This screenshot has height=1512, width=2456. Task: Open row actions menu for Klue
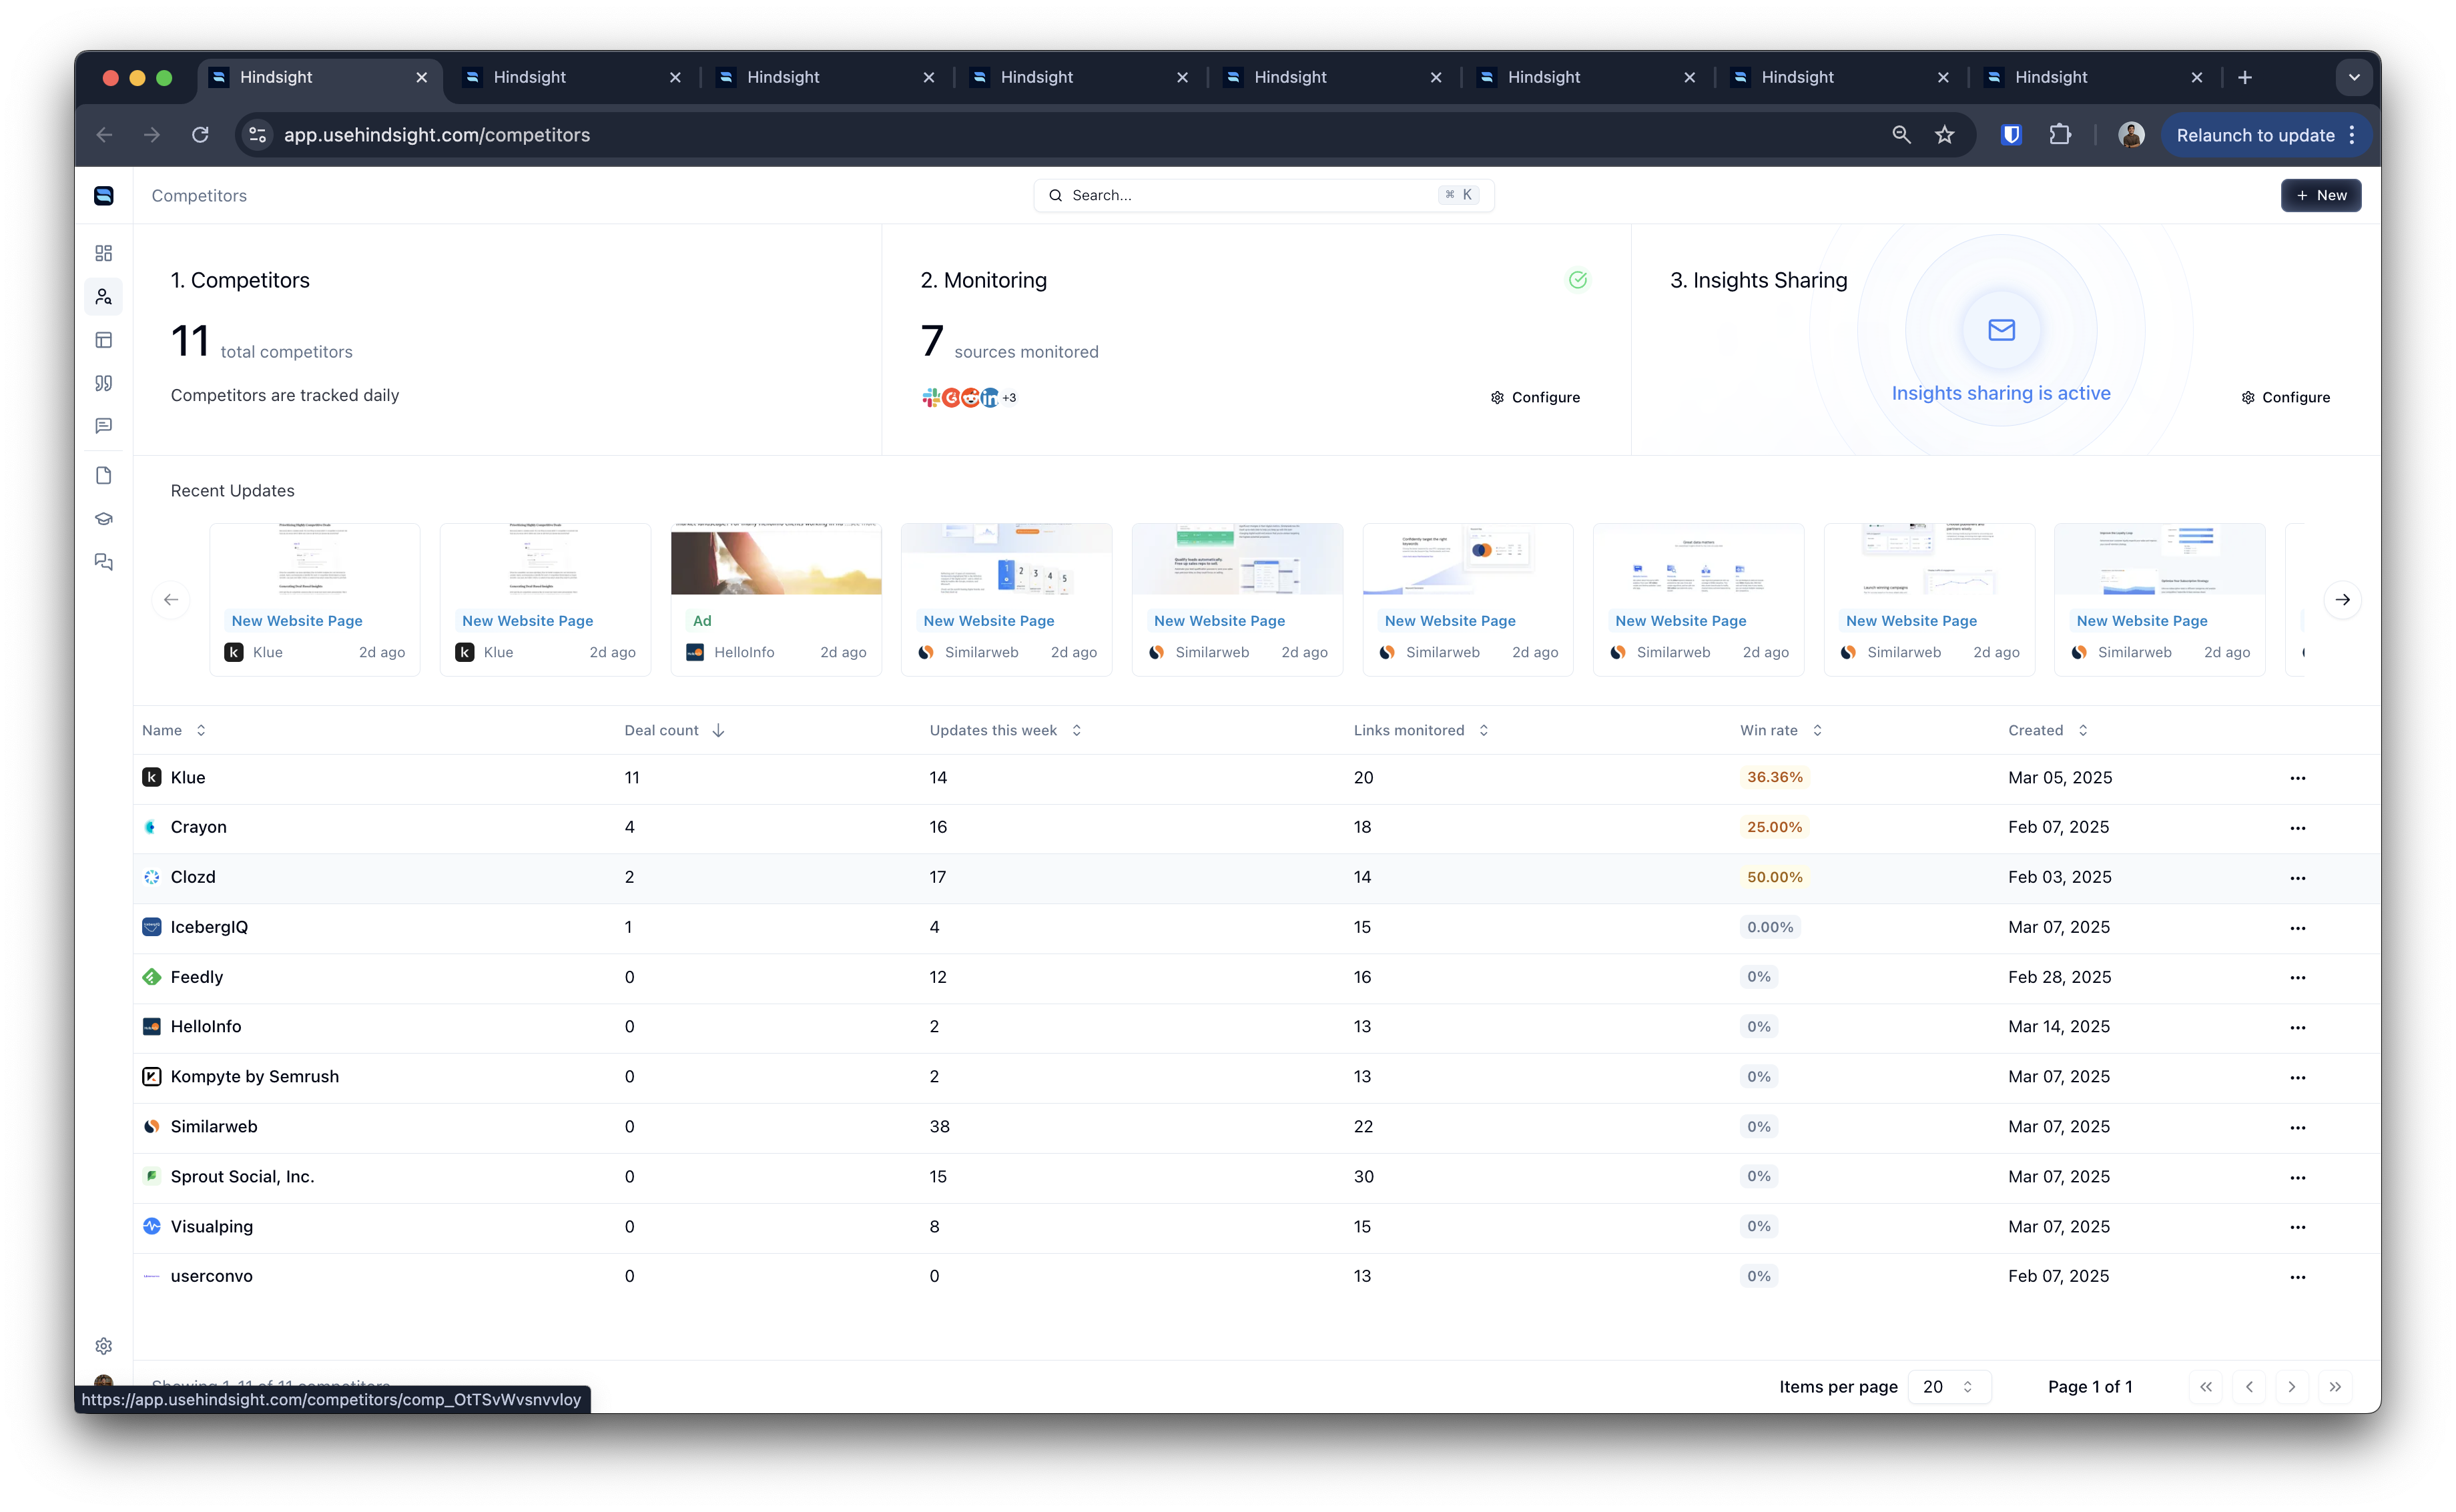(2297, 778)
